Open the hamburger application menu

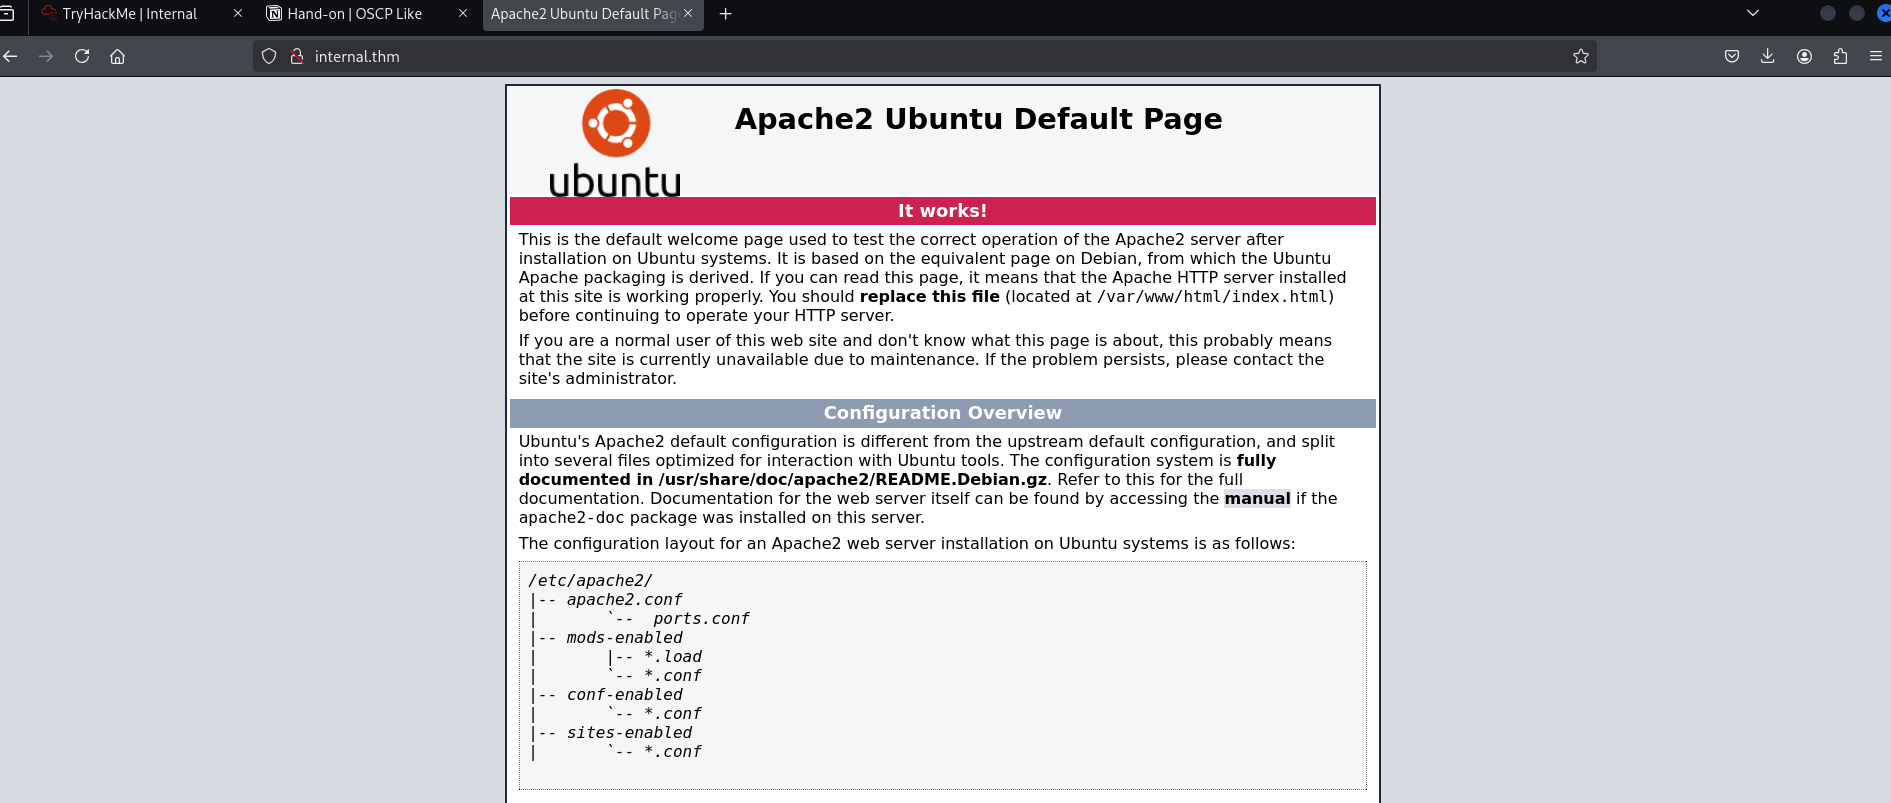point(1875,57)
